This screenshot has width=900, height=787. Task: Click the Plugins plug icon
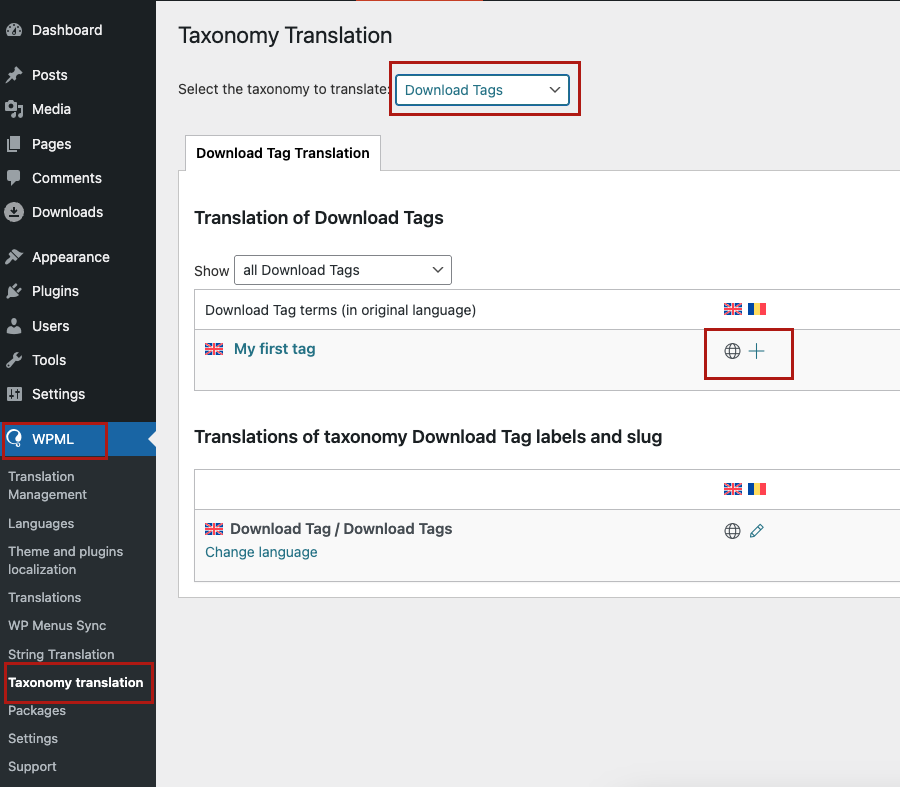click(x=14, y=291)
